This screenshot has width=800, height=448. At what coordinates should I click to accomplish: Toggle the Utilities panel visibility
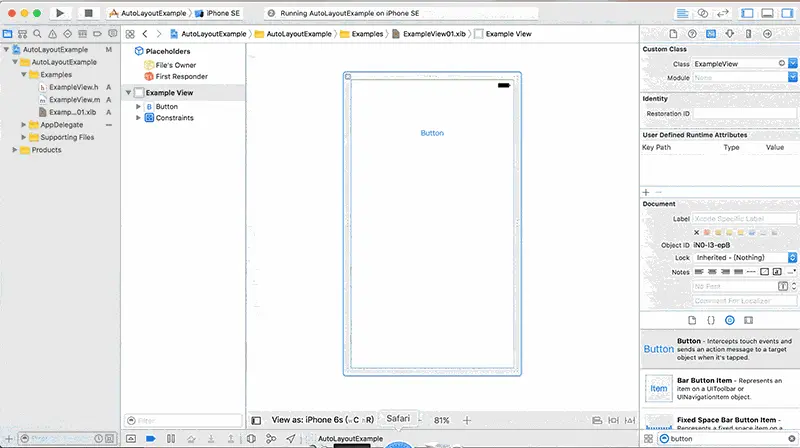tap(787, 13)
